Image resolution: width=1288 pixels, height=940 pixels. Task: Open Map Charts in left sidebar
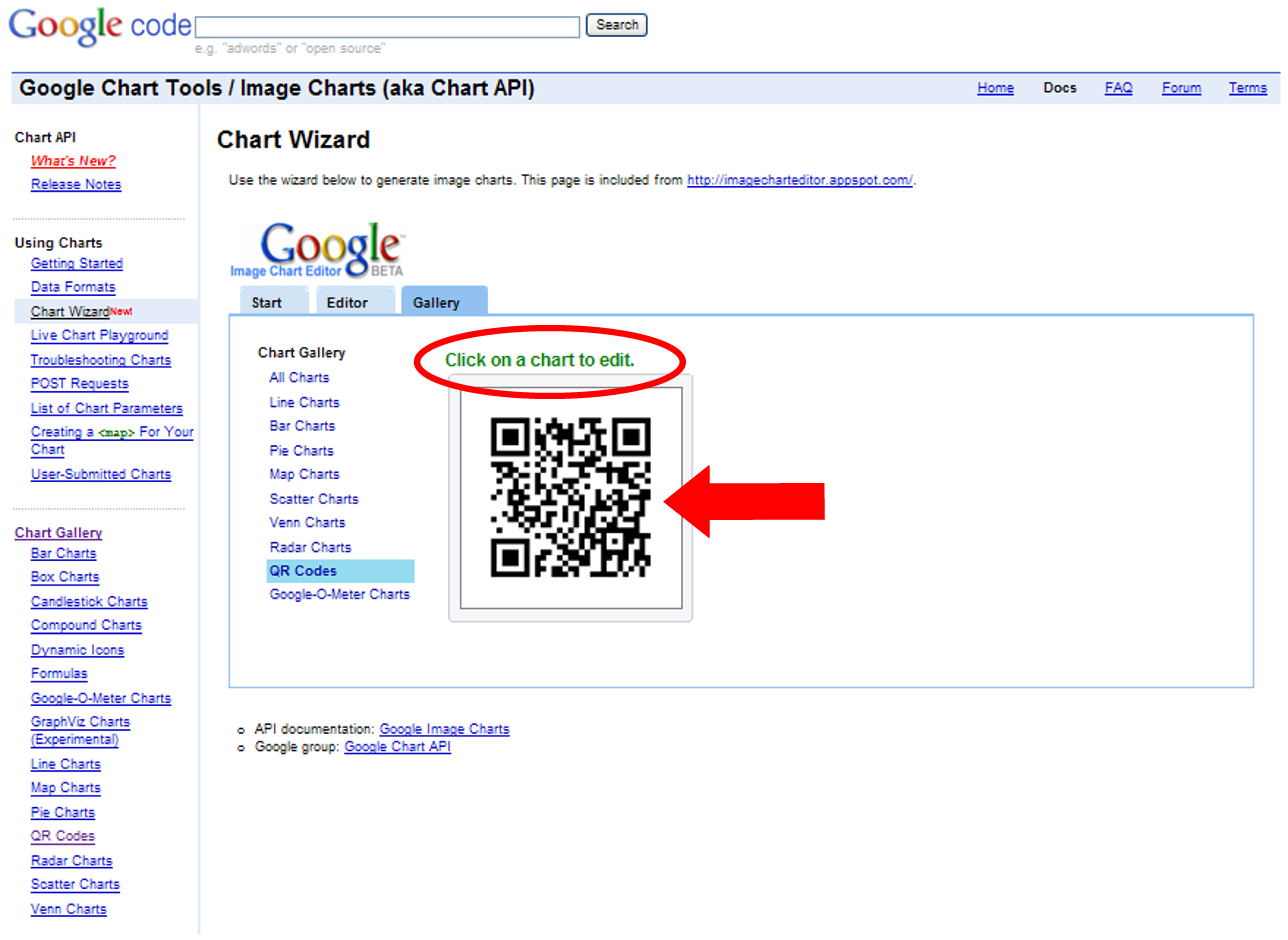[x=66, y=789]
